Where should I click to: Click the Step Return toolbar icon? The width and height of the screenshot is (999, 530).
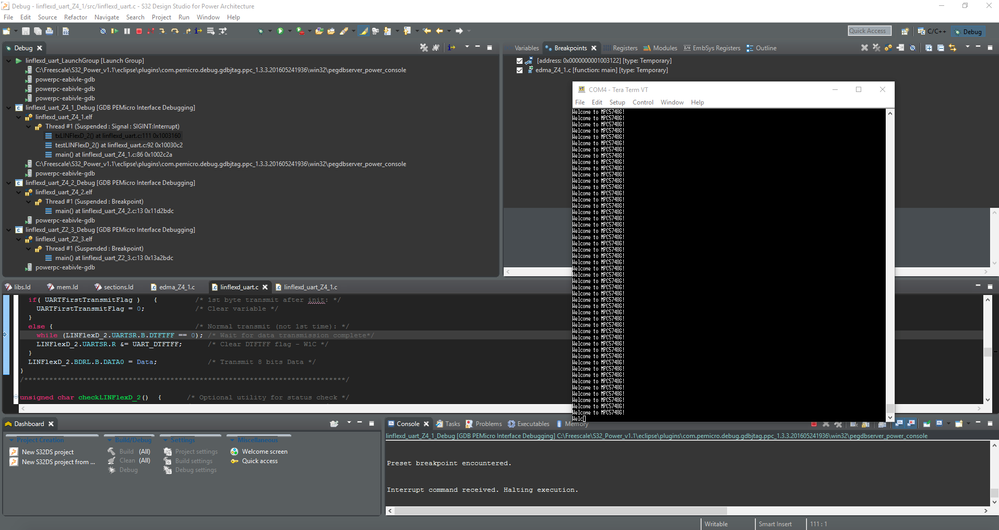pyautogui.click(x=188, y=31)
